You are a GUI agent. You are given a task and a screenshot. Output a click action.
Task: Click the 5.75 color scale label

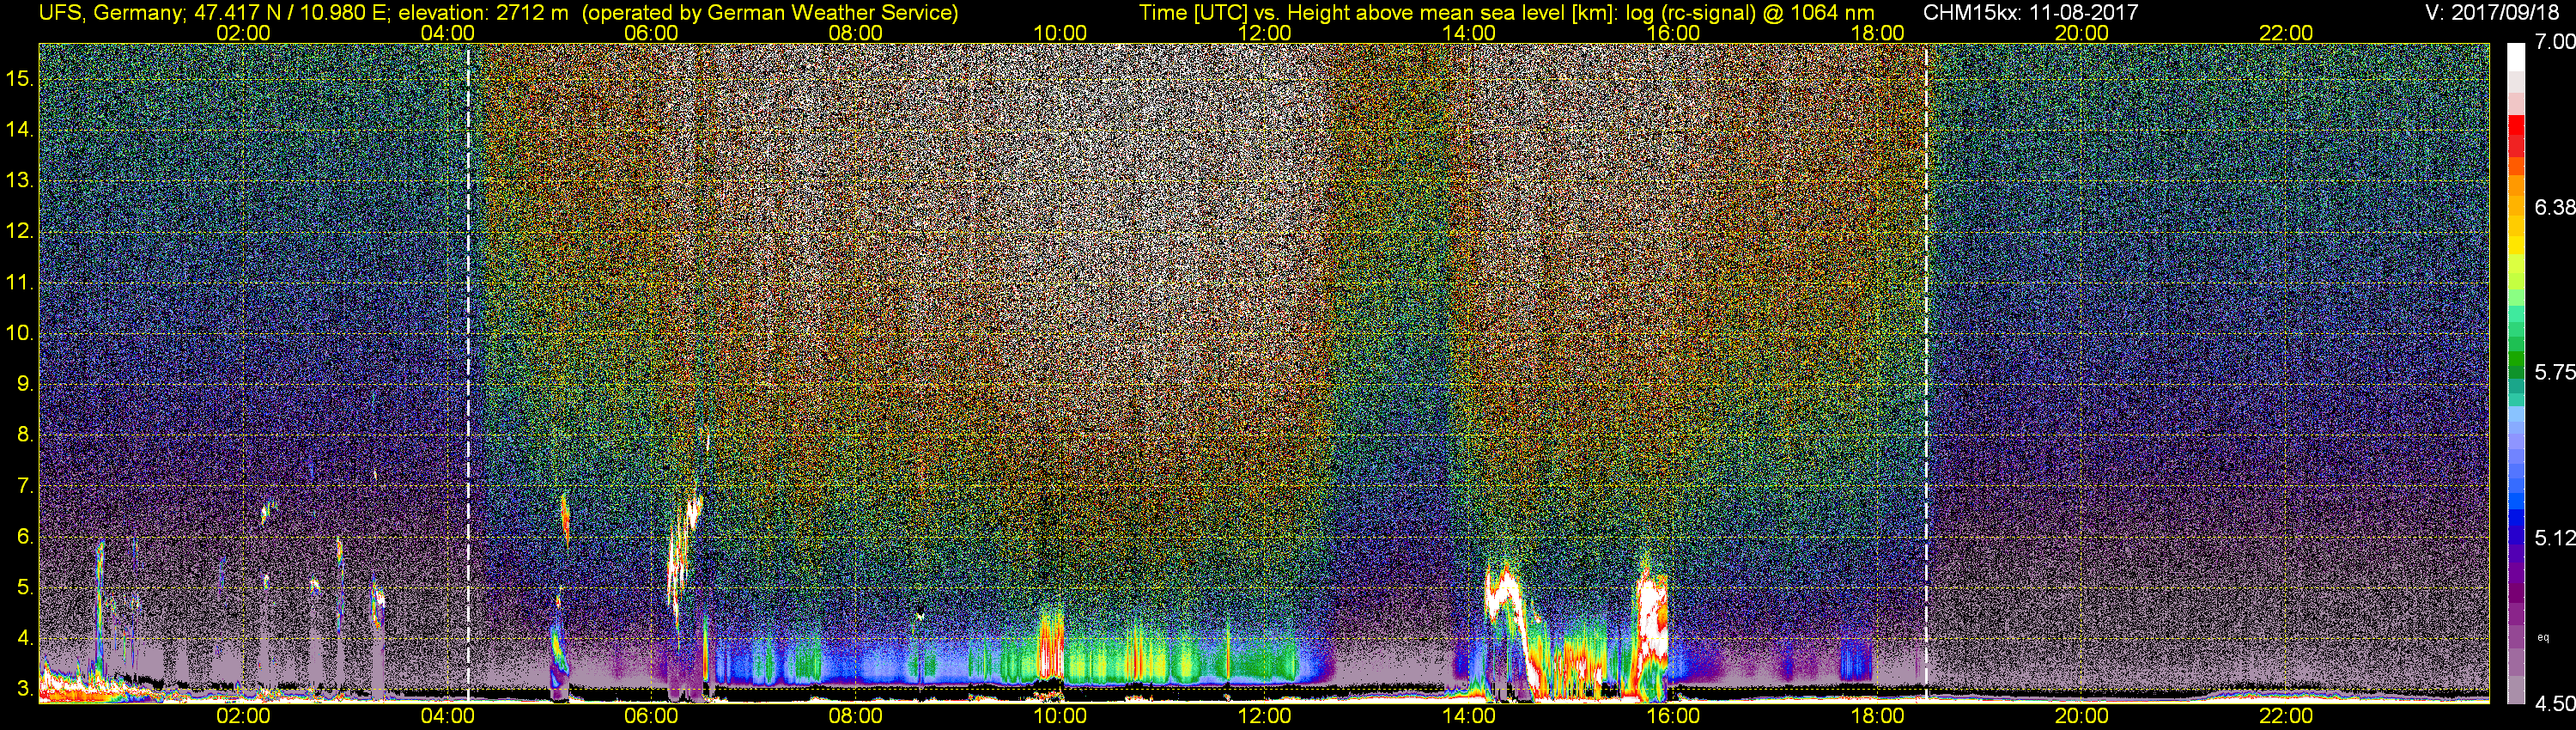pos(2554,372)
